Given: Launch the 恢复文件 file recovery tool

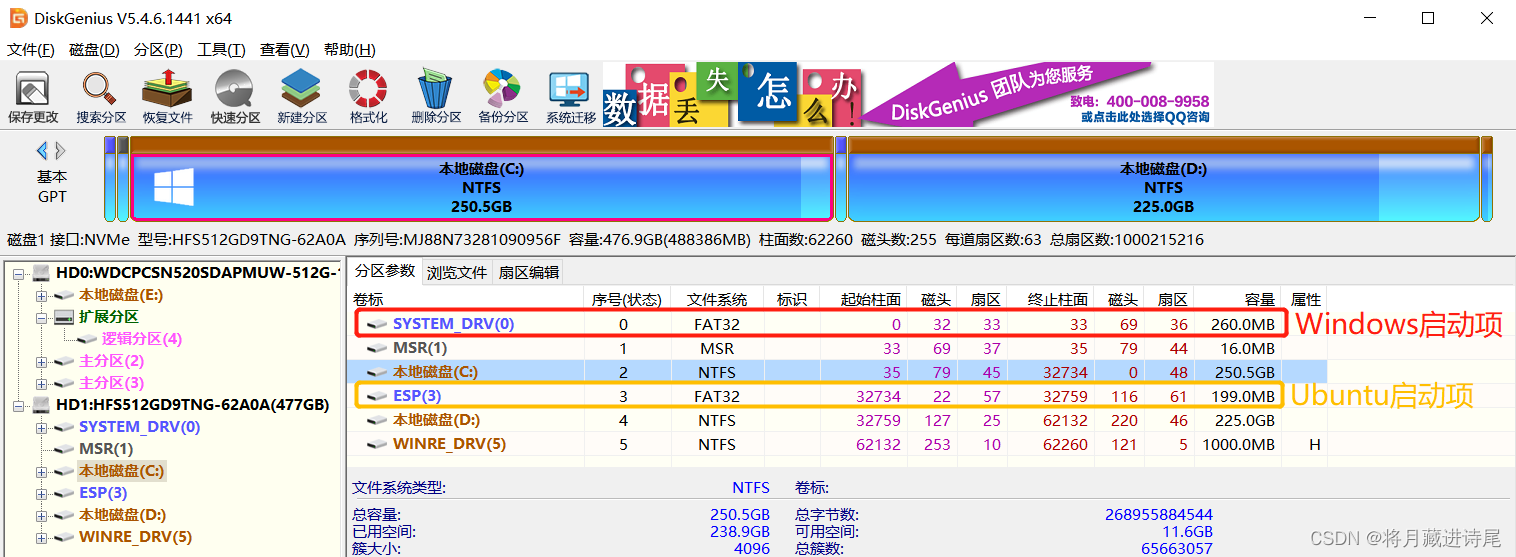Looking at the screenshot, I should tap(167, 98).
